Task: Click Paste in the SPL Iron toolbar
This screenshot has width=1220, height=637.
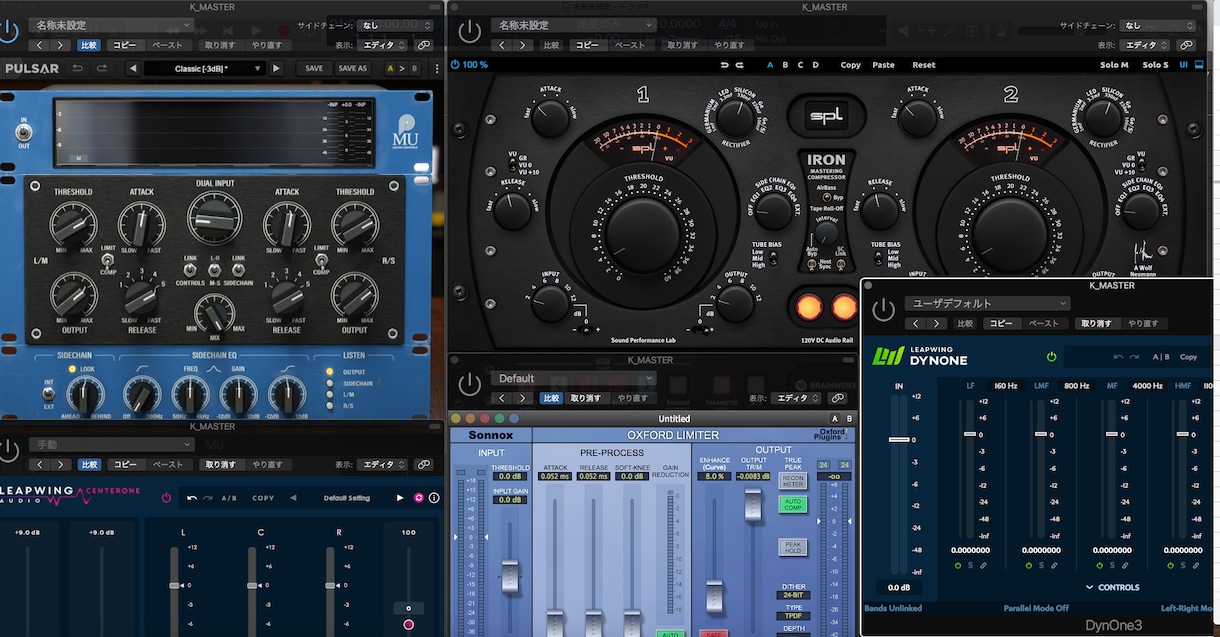Action: (x=884, y=65)
